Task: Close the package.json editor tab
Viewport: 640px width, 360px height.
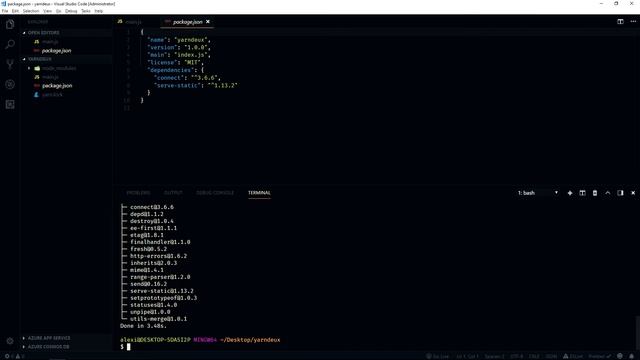Action: [x=208, y=22]
